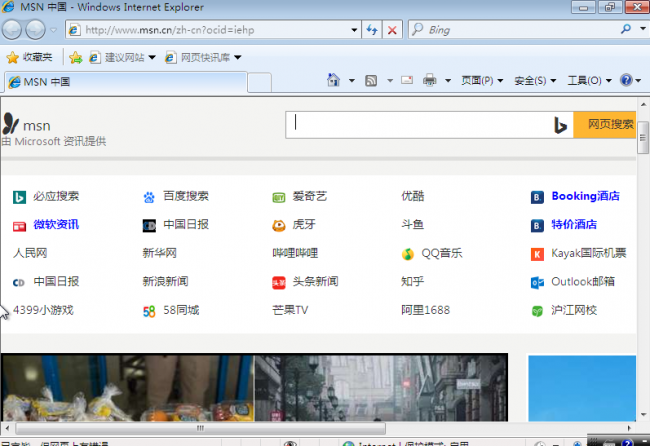Open the 知乎 link

412,282
